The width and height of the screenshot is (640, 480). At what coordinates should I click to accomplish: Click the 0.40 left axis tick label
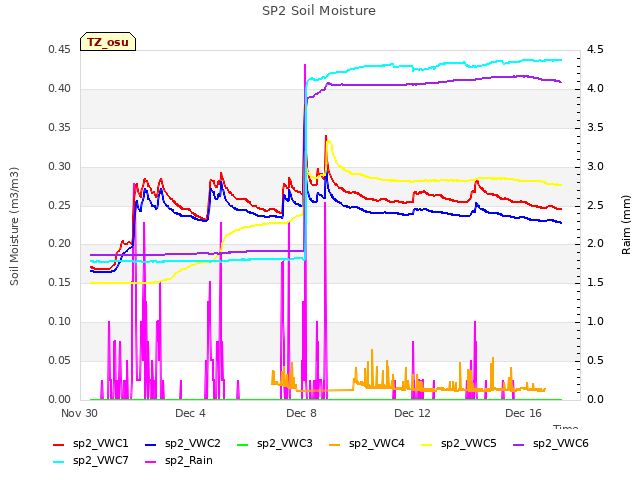59,89
